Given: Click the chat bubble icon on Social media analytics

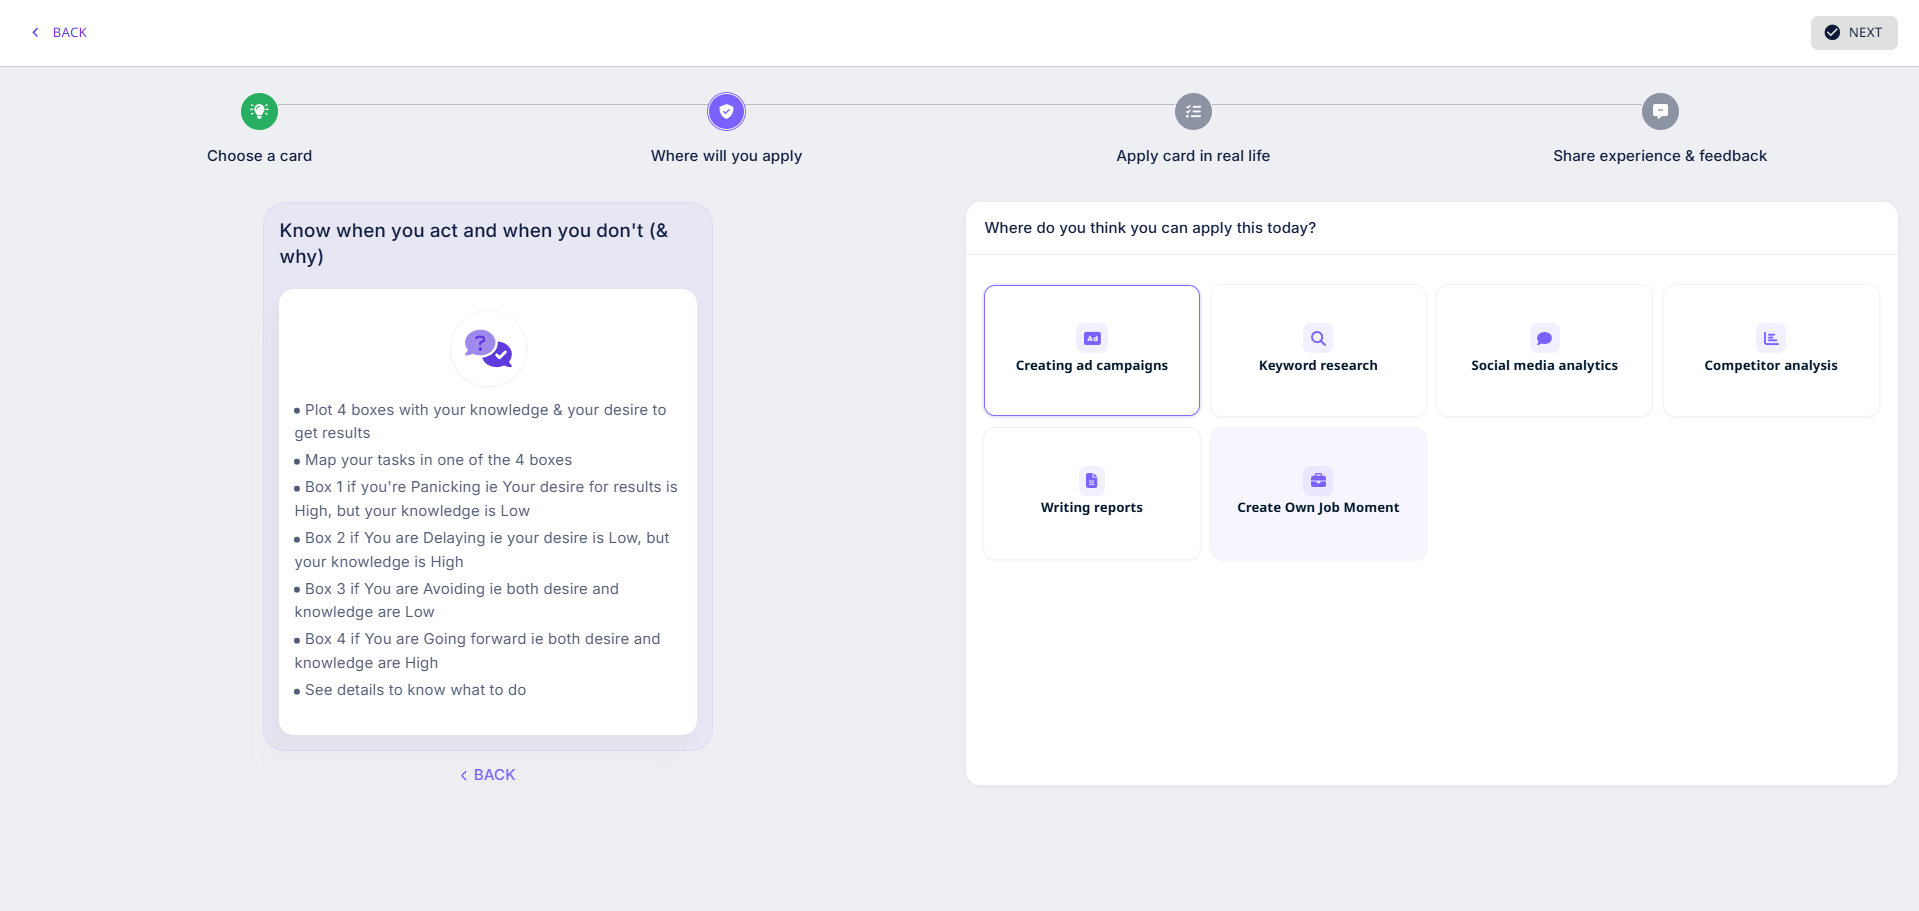Looking at the screenshot, I should [1544, 338].
